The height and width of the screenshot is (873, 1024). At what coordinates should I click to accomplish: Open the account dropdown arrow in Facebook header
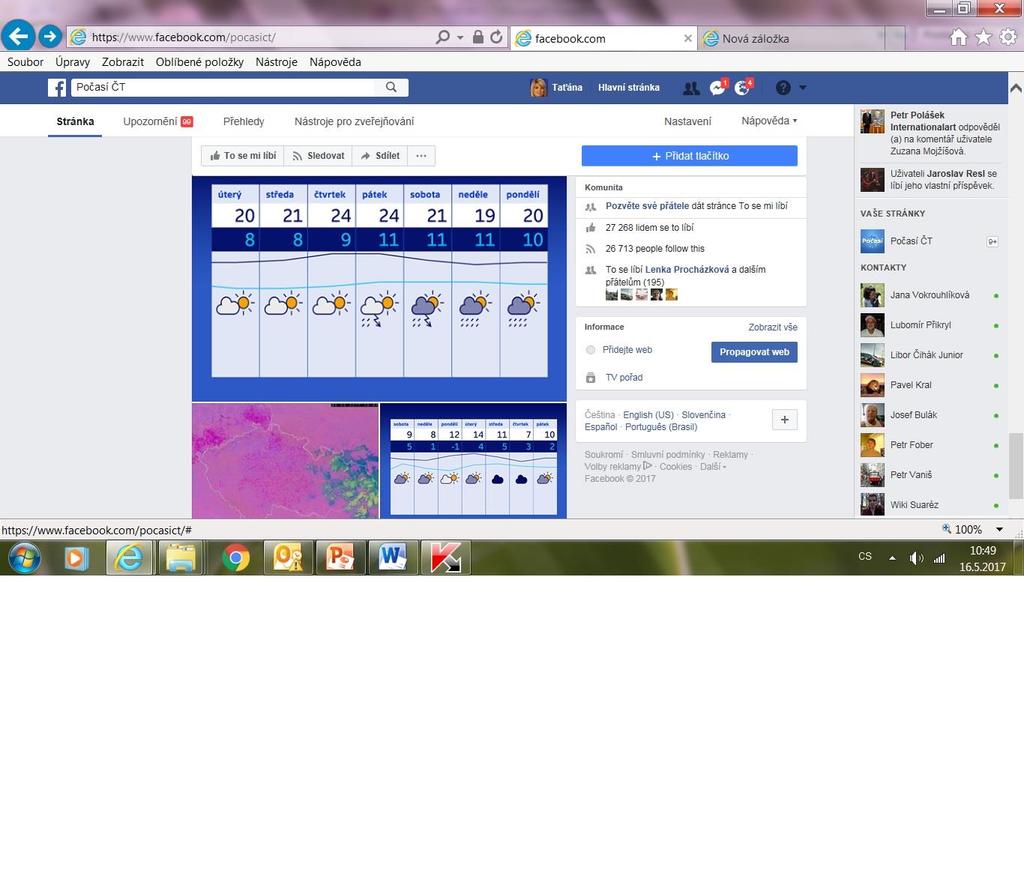[x=803, y=87]
